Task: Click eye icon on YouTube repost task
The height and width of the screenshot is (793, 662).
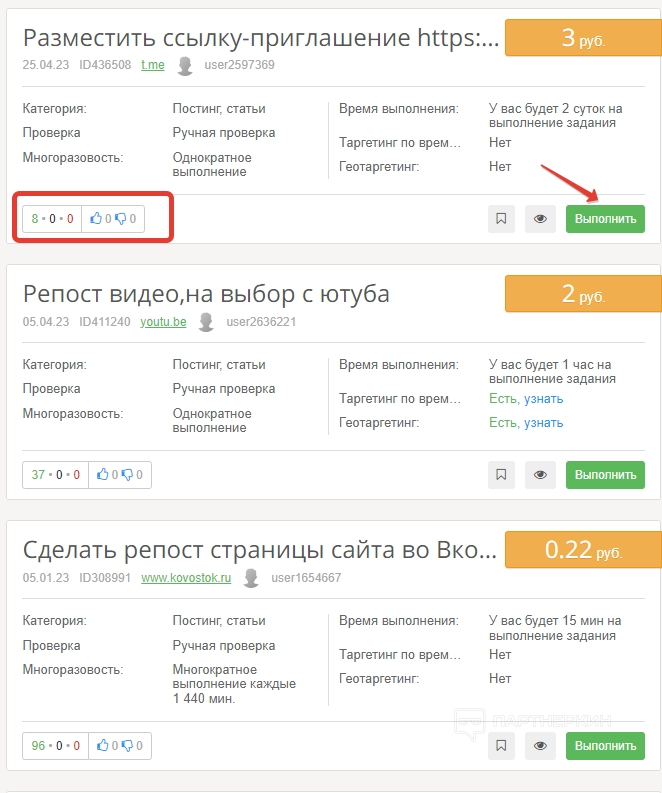Action: click(x=540, y=475)
